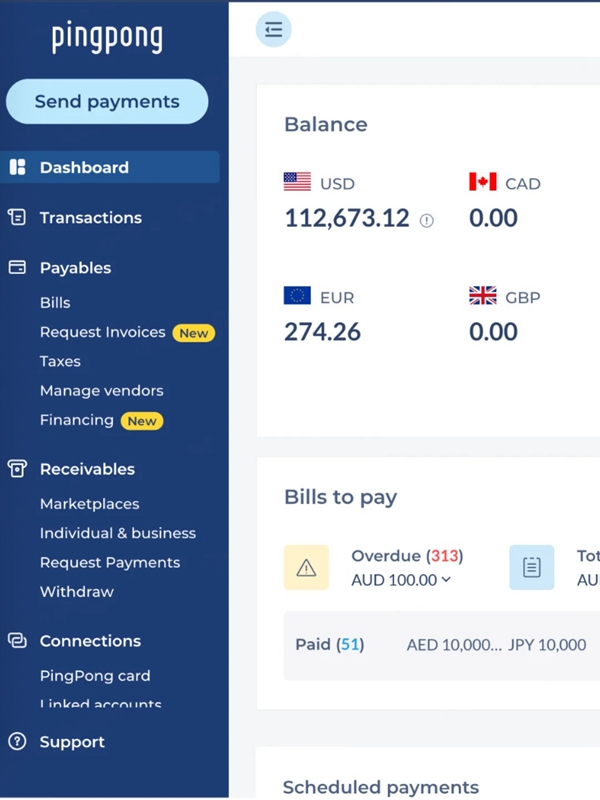Go to Transactions
This screenshot has height=800, width=600.
[91, 218]
